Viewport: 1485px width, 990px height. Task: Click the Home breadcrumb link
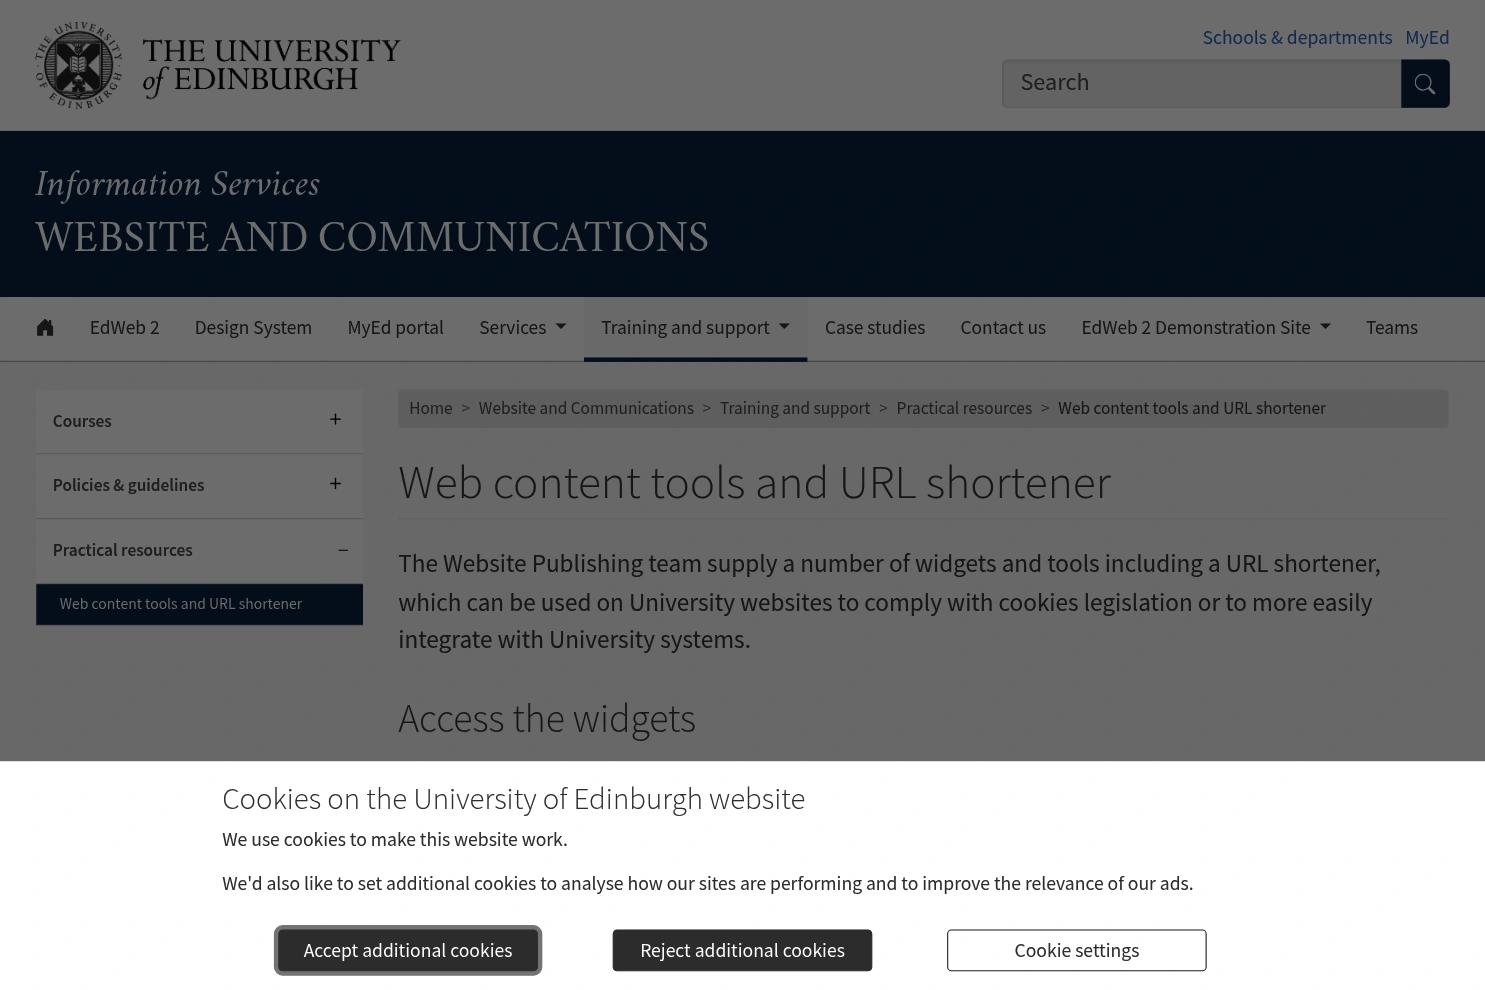coord(431,408)
